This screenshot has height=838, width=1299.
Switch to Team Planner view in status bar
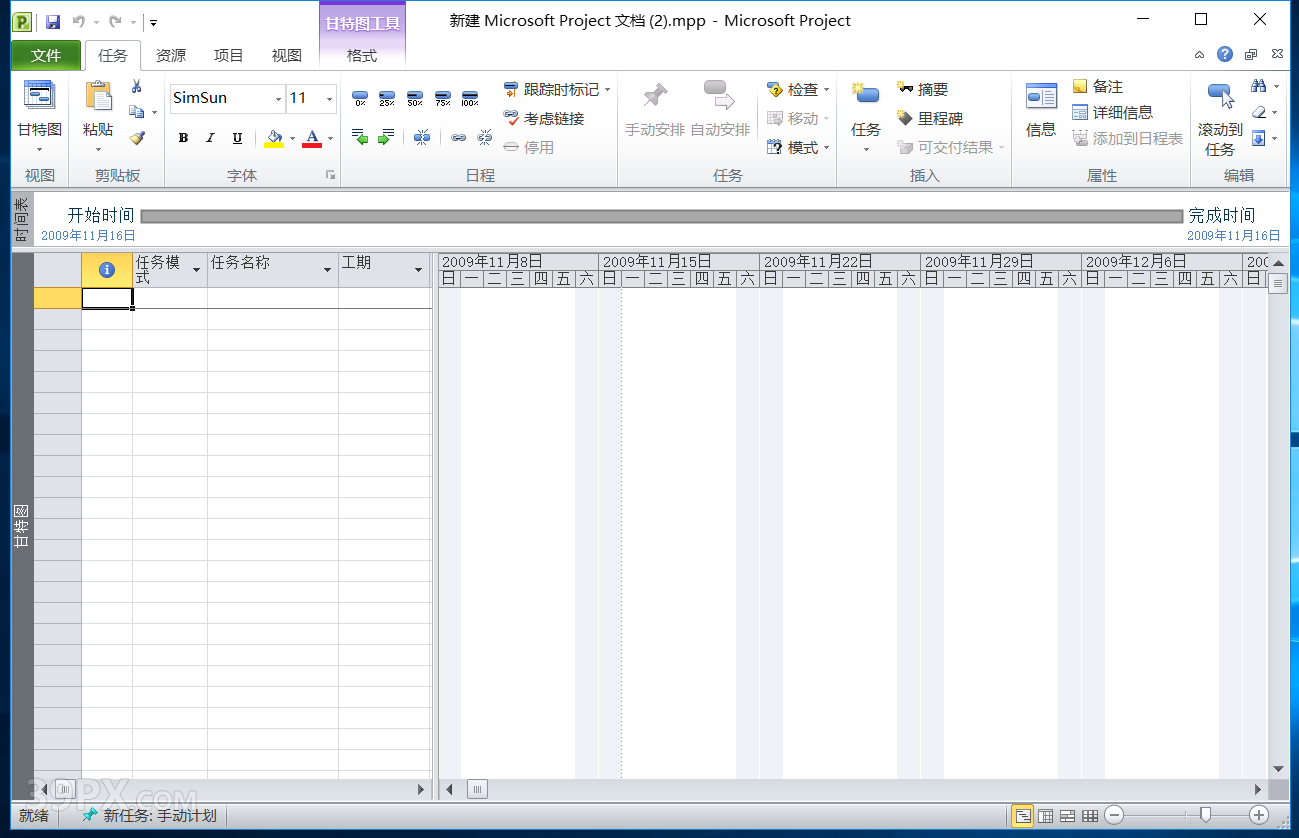[x=1068, y=816]
